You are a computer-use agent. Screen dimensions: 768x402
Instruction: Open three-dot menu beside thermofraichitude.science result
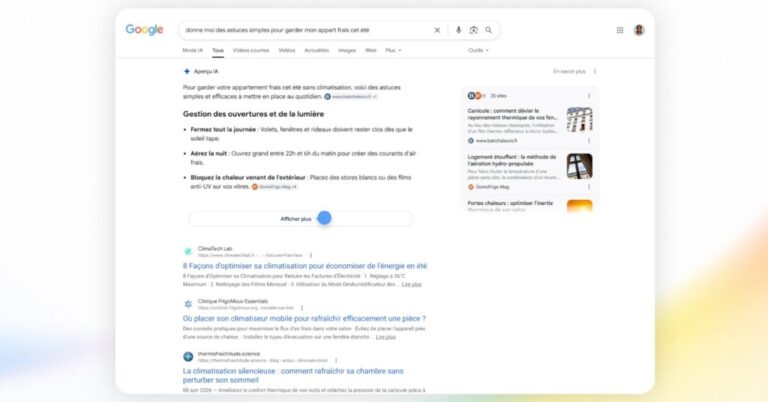[336, 360]
